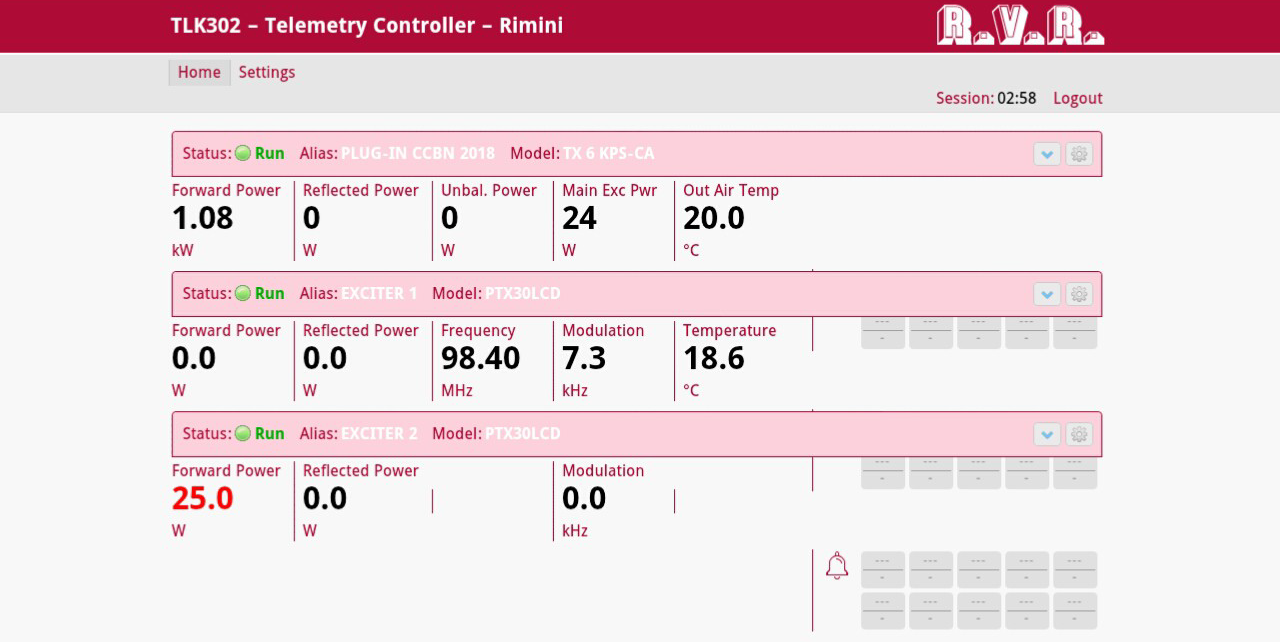Select the 98.40 MHz frequency value
This screenshot has height=642, width=1280.
click(481, 358)
